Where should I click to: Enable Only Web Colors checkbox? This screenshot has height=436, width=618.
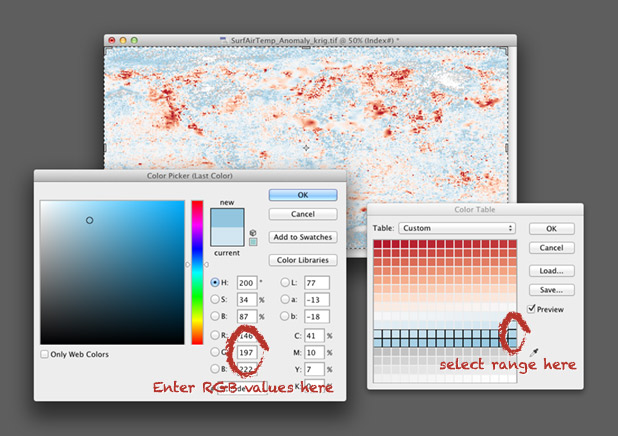coord(45,354)
